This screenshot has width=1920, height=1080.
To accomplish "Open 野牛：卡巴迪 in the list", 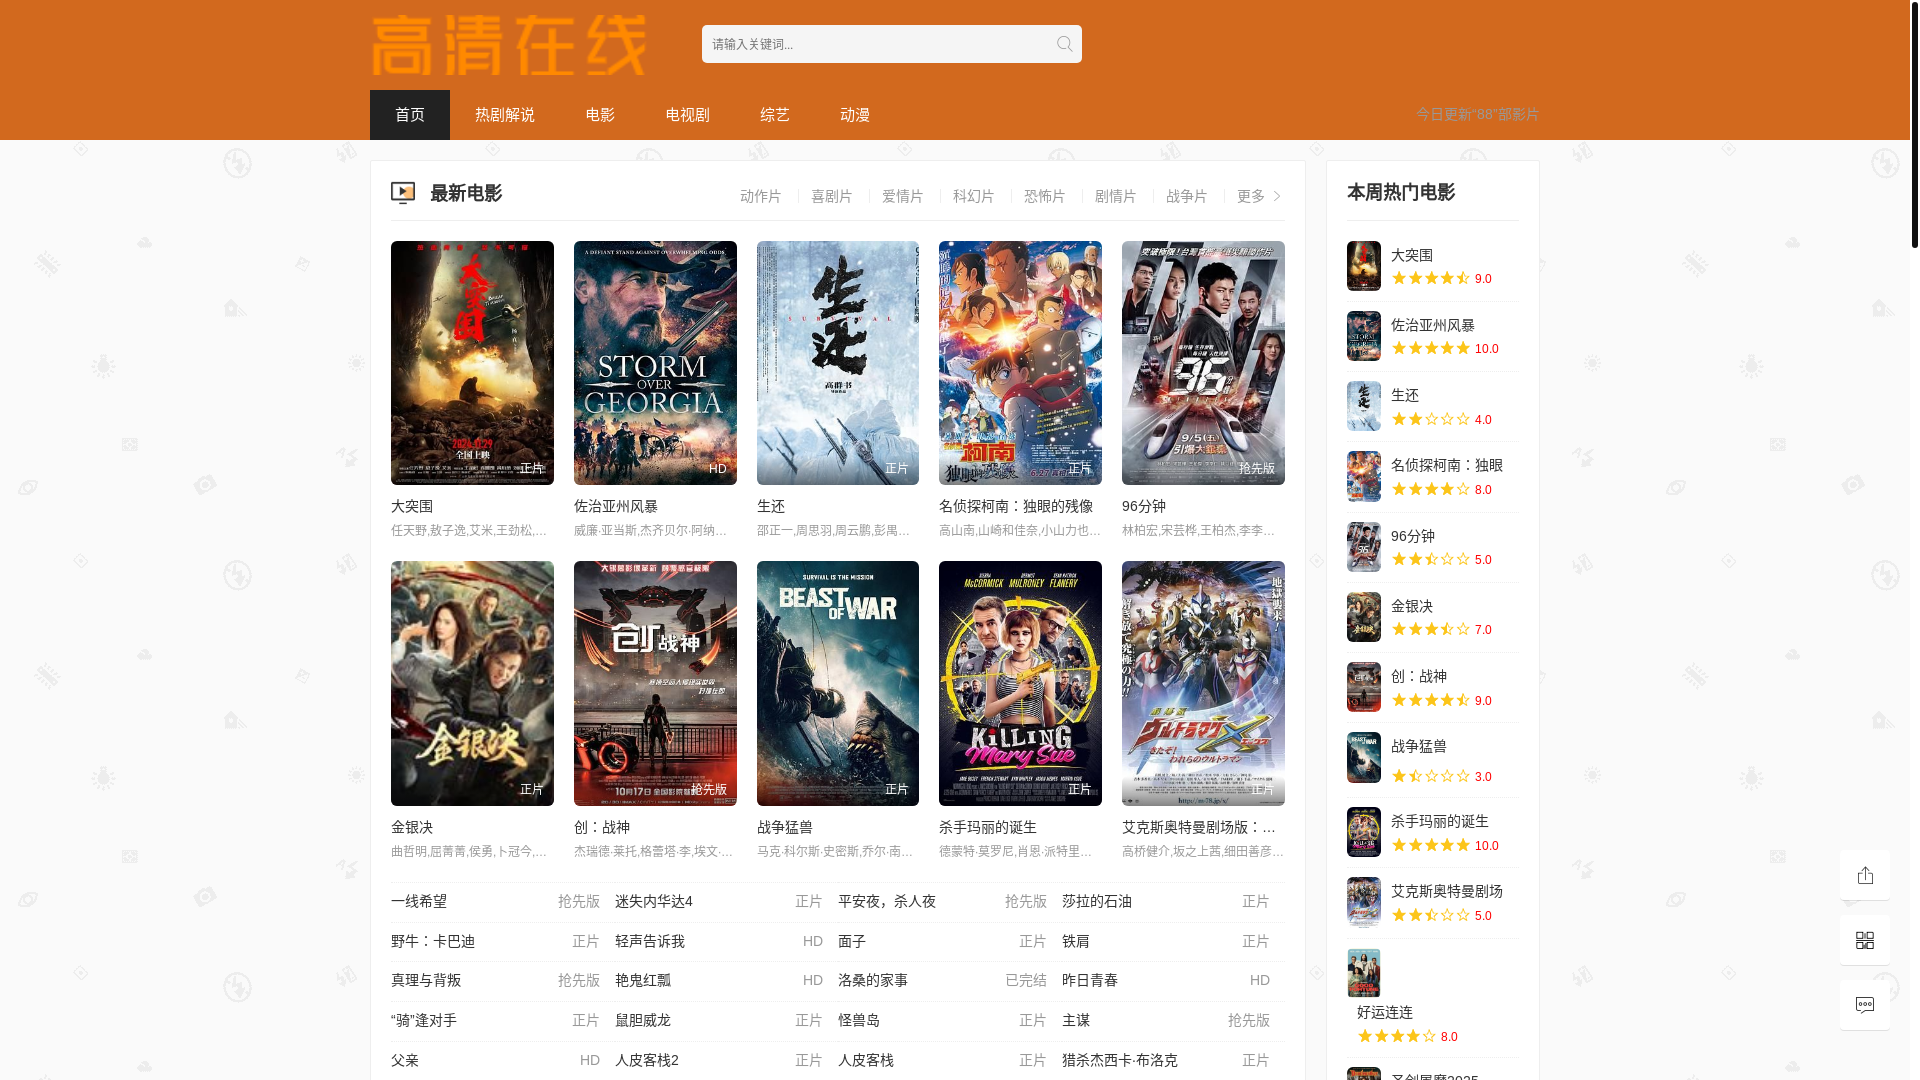I will click(x=433, y=941).
